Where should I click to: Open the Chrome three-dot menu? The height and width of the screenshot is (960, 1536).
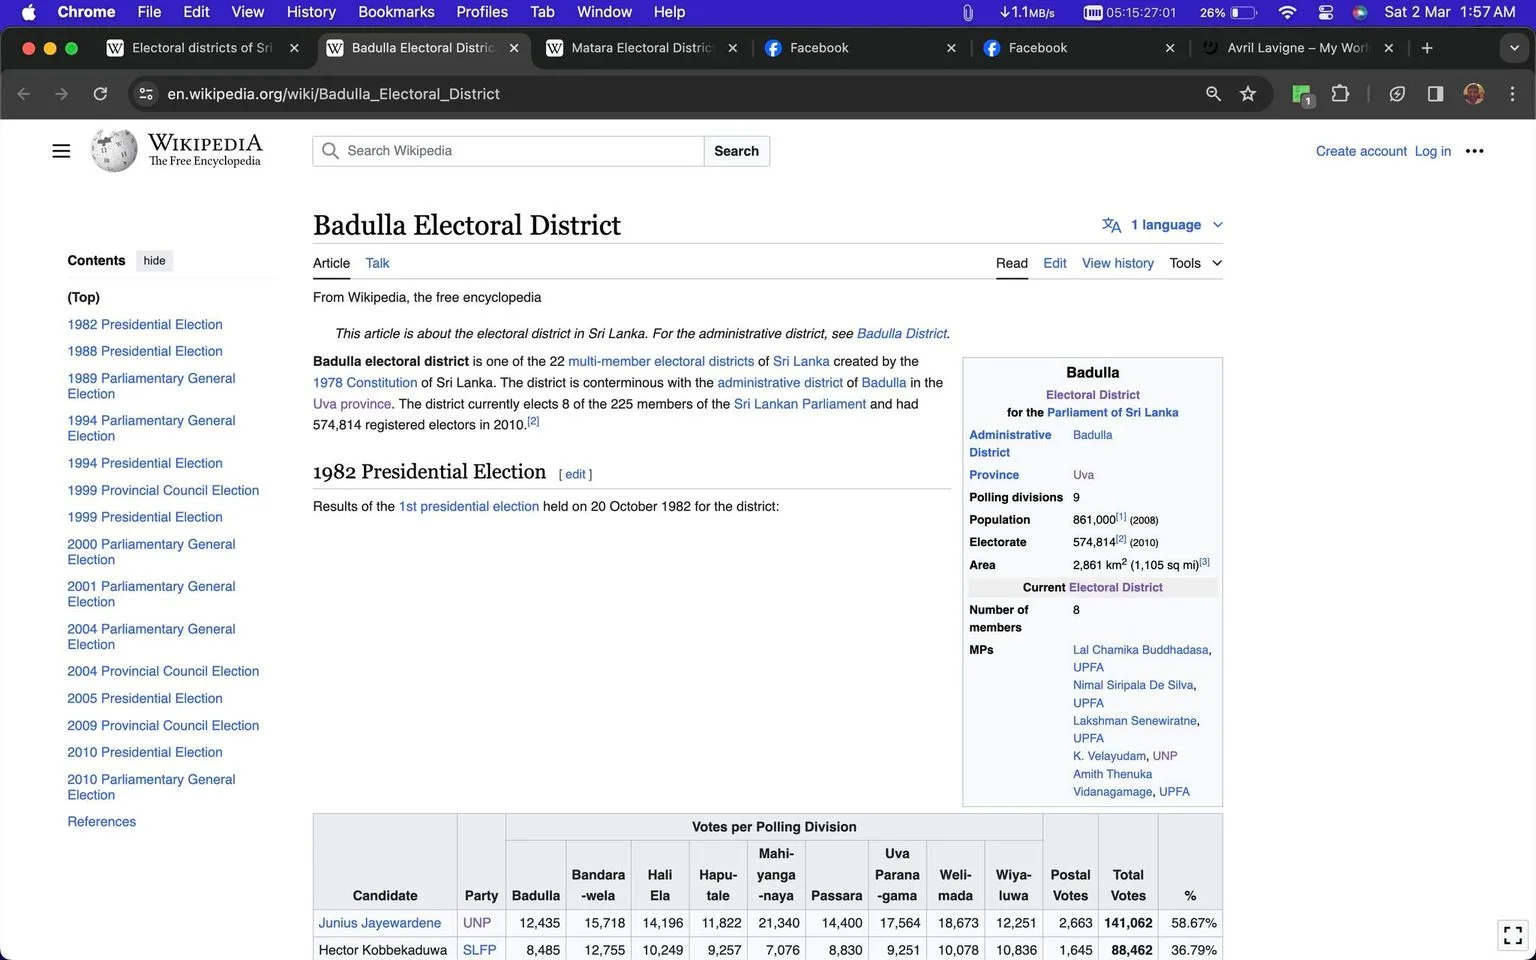[x=1512, y=94]
